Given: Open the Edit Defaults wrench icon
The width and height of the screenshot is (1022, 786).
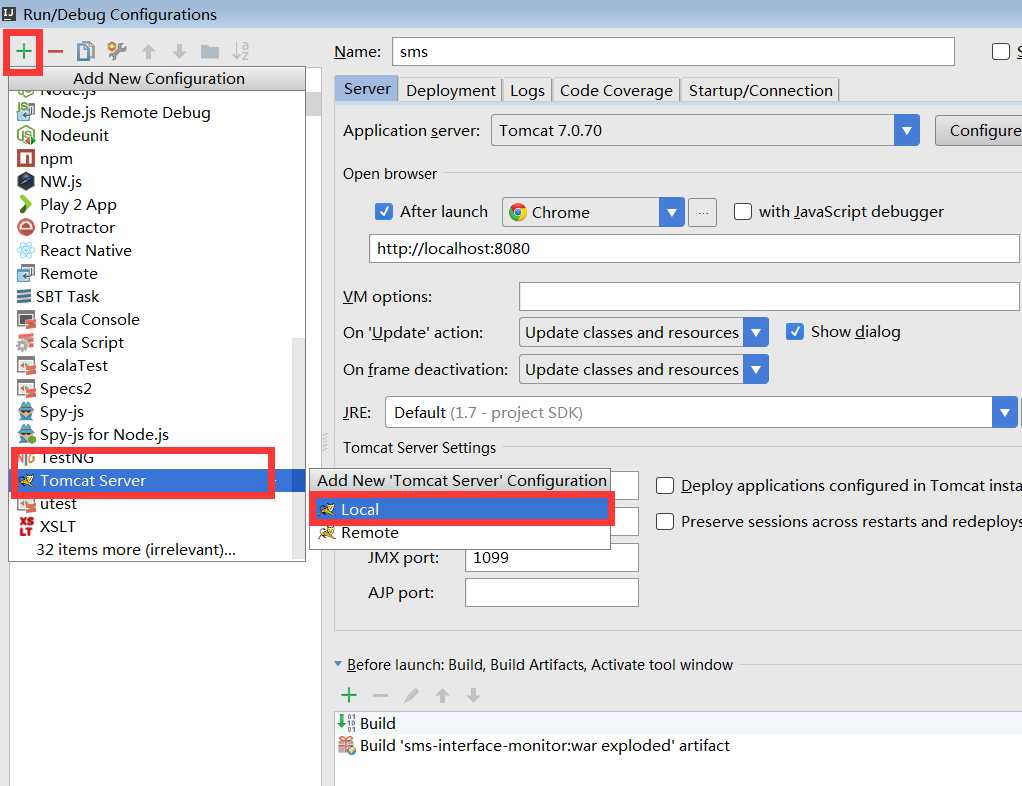Looking at the screenshot, I should click(x=117, y=51).
